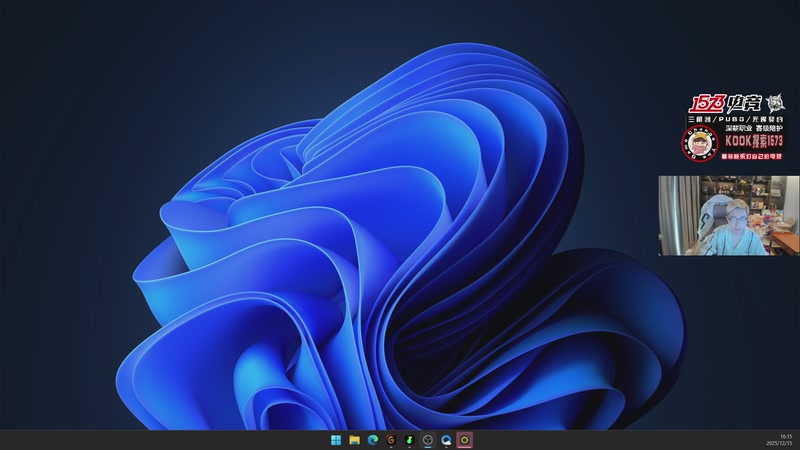Open the taskbar clock showing 16:15
800x450 pixels.
click(x=779, y=440)
